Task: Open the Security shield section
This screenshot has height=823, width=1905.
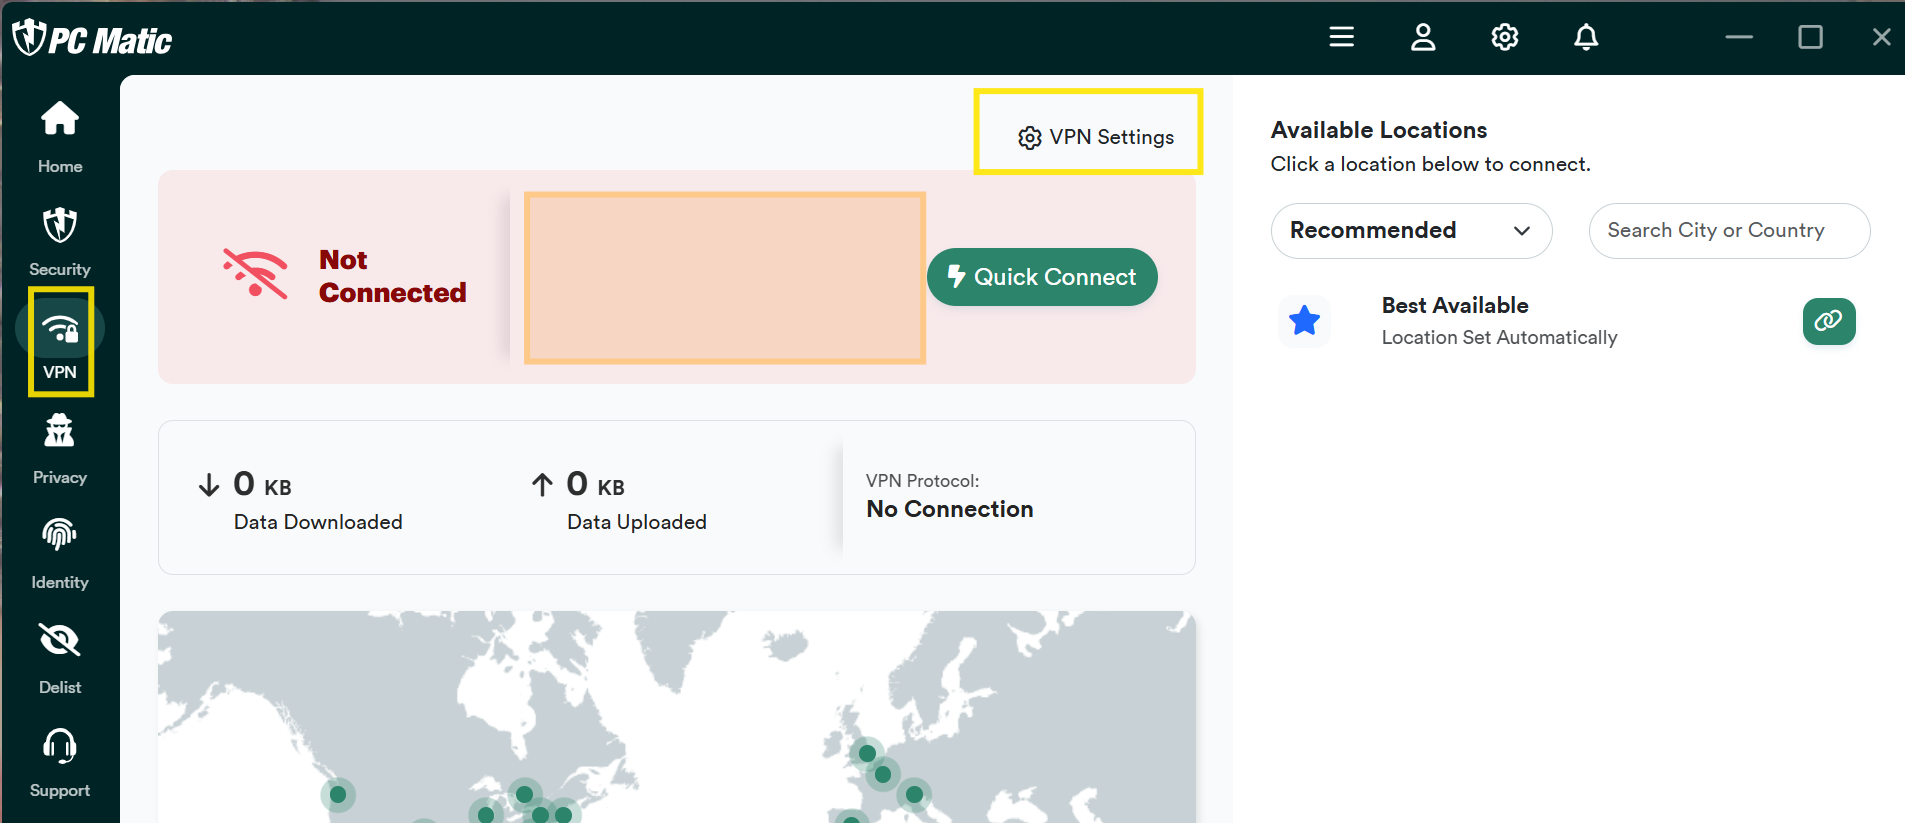Action: [60, 242]
